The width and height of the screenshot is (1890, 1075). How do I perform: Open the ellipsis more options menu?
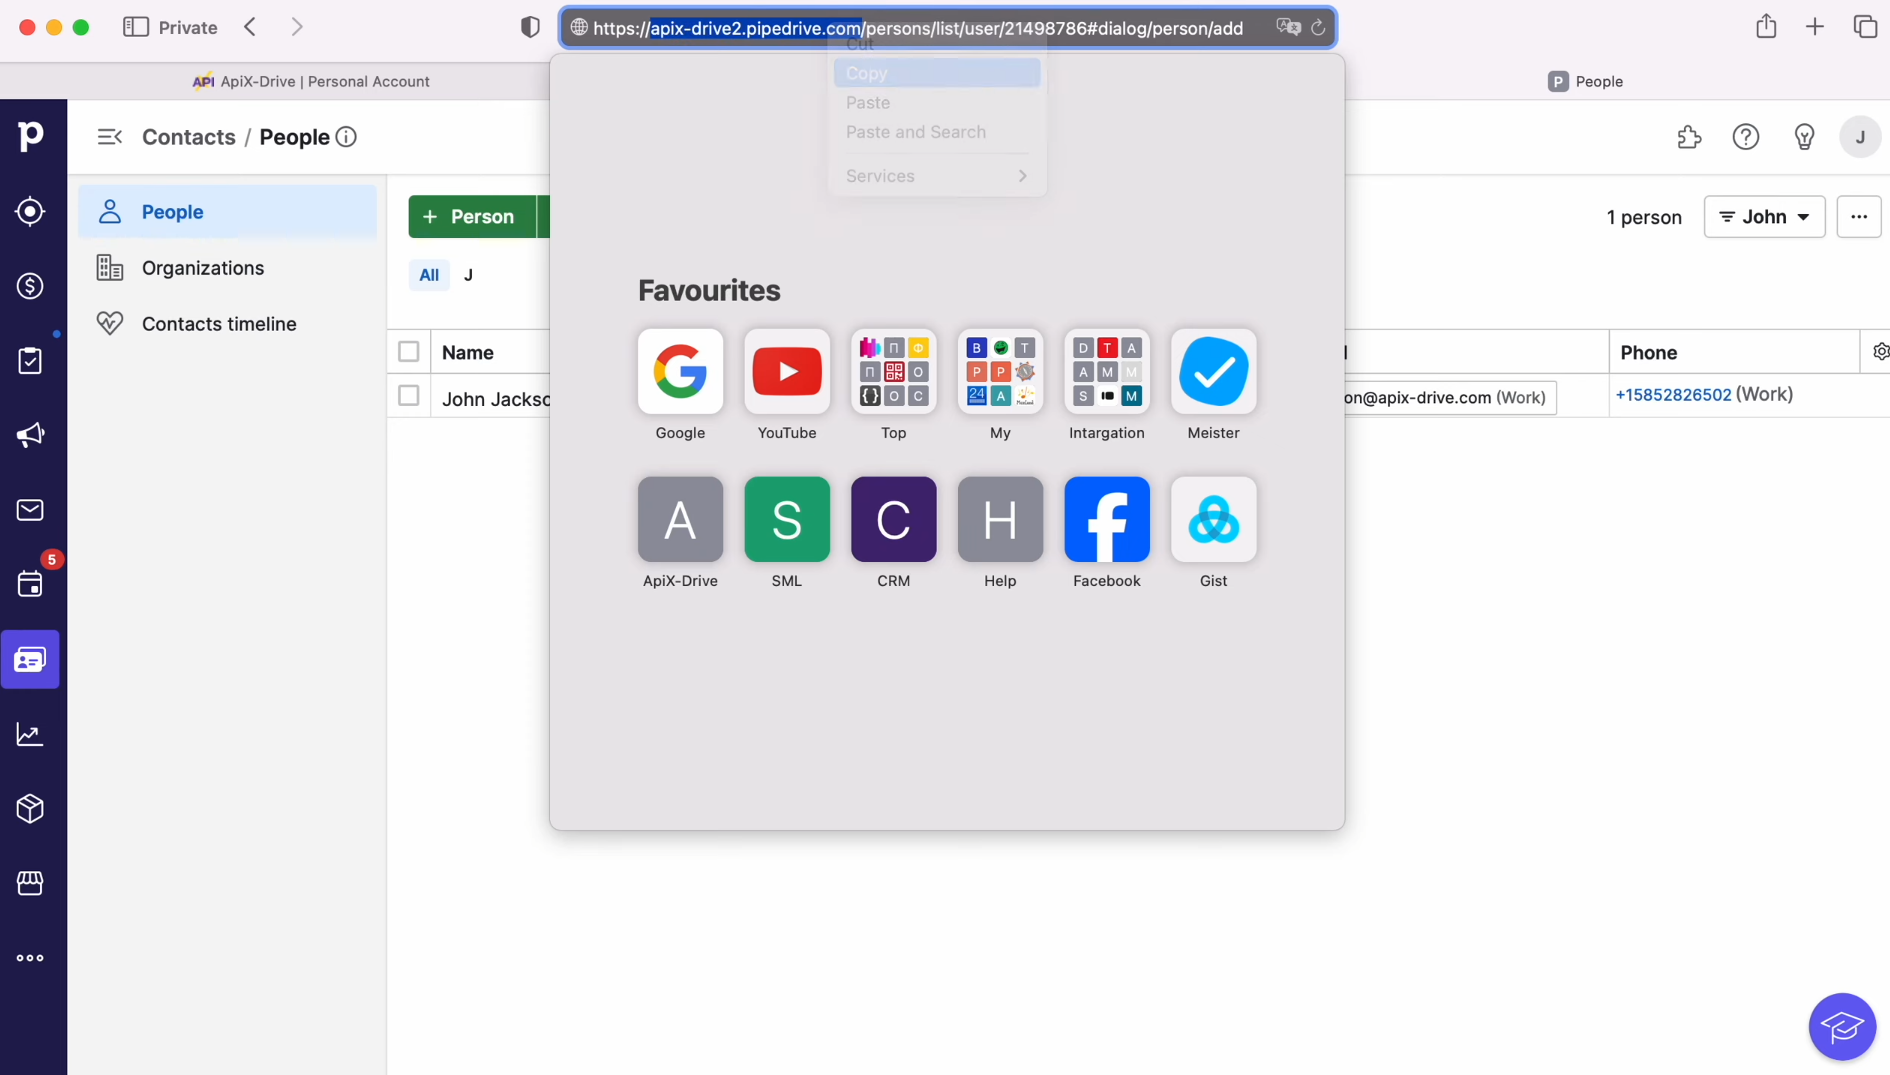1860,217
